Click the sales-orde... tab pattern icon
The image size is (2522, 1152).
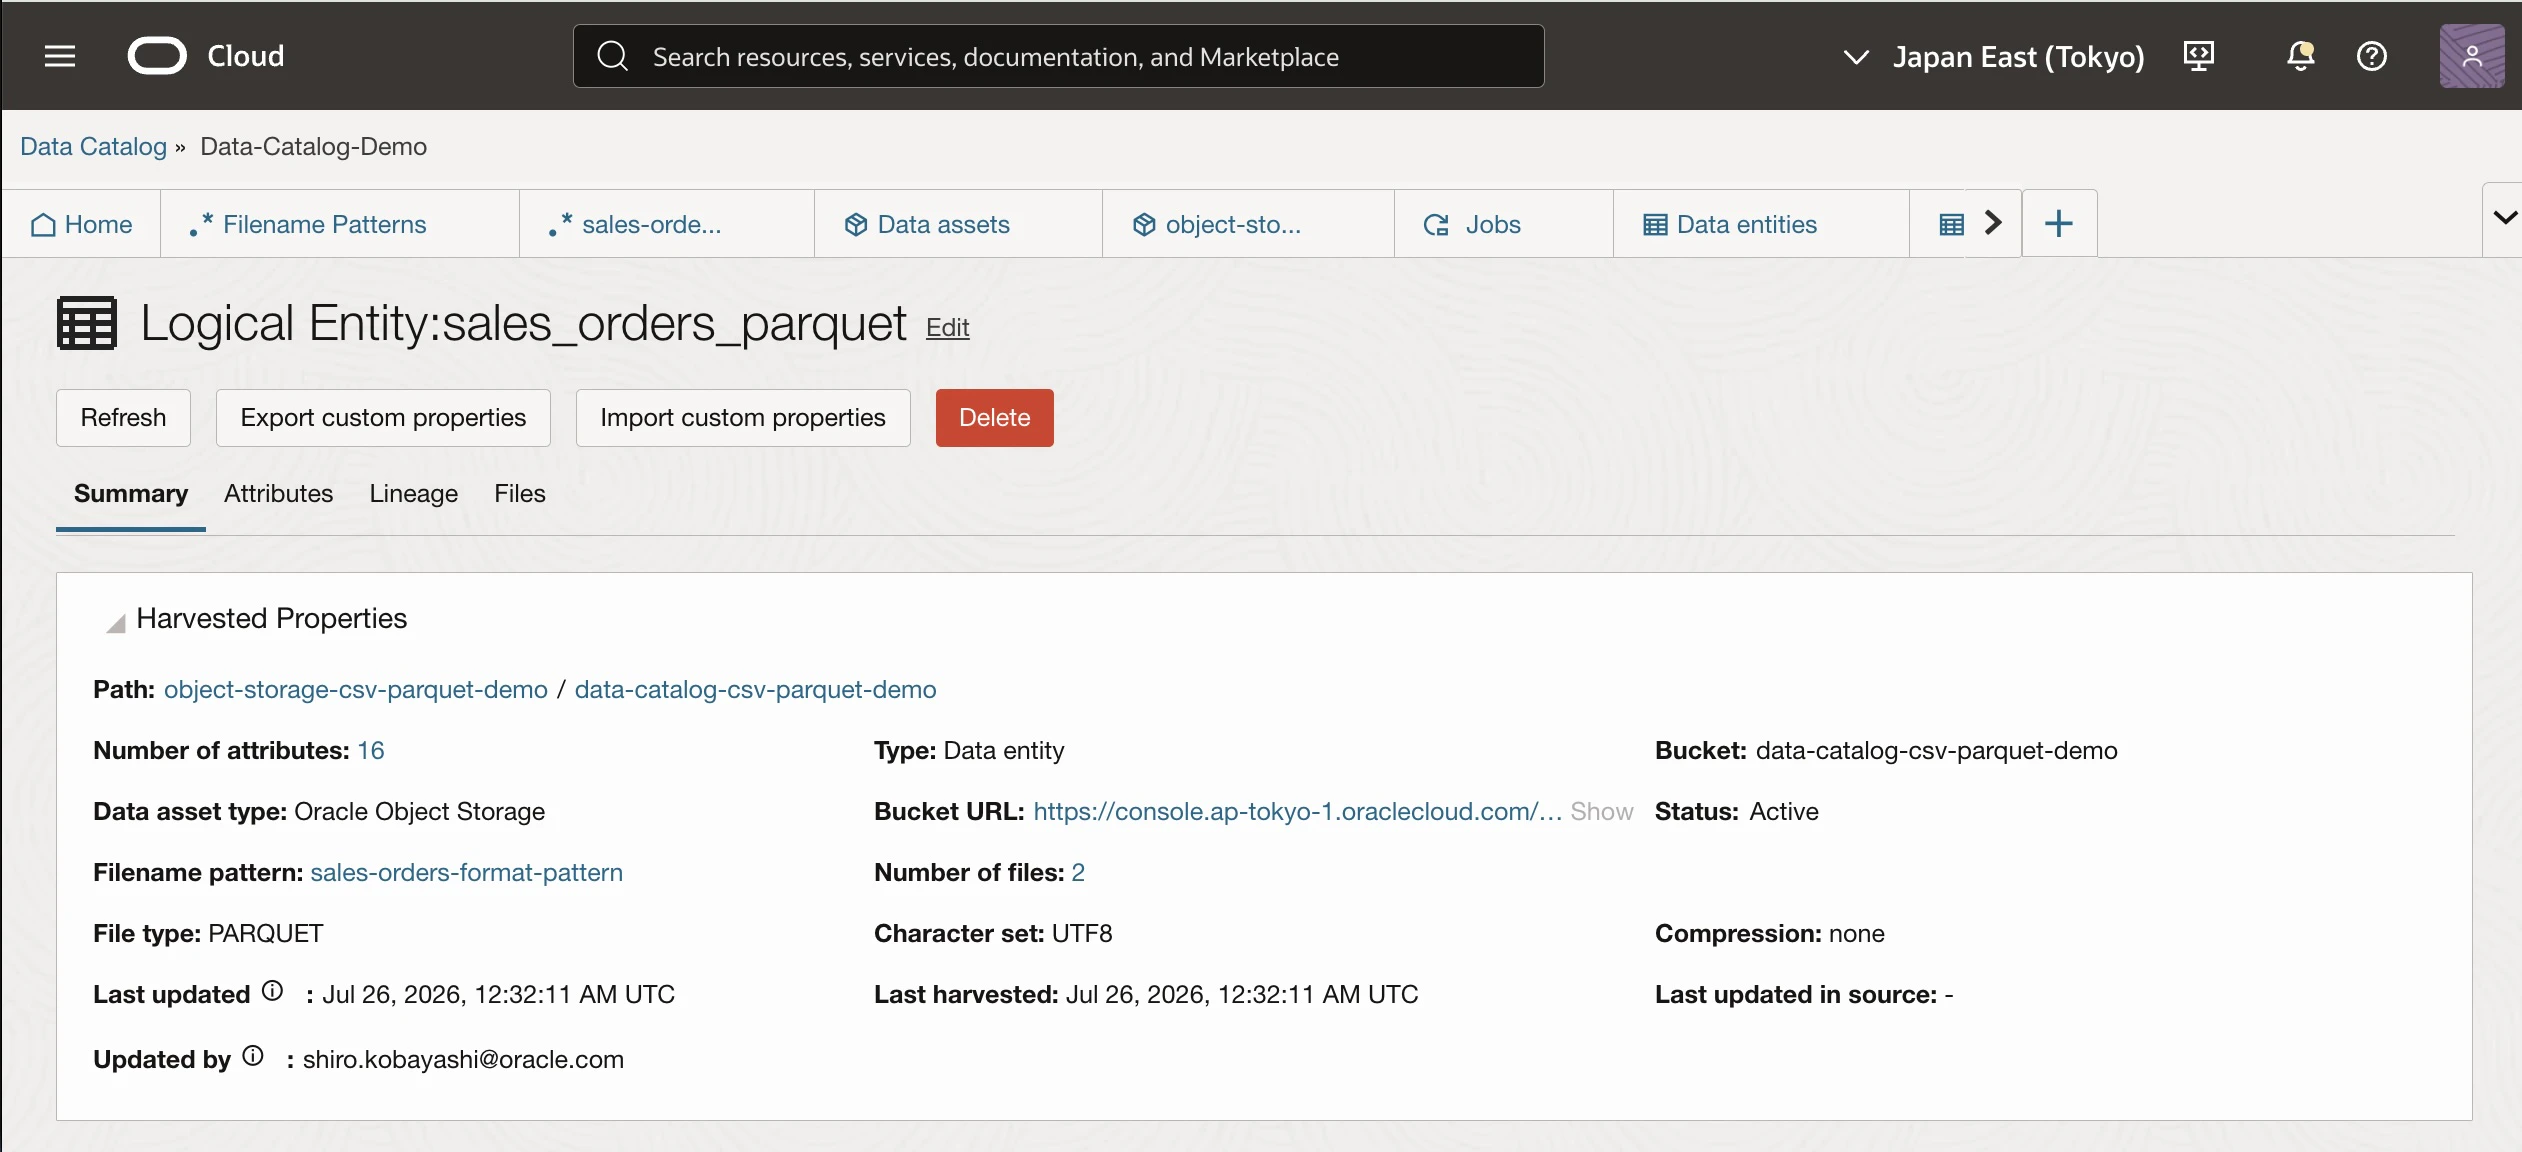560,225
